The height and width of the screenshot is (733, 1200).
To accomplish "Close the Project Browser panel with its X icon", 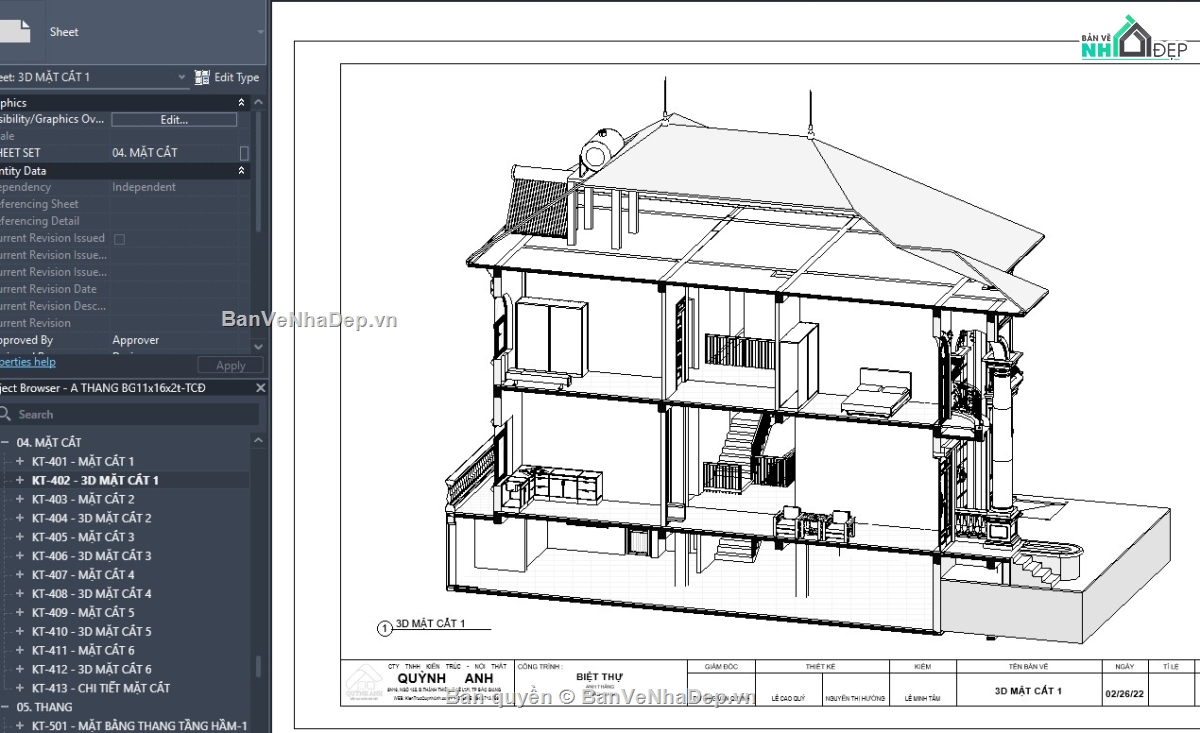I will tap(260, 388).
